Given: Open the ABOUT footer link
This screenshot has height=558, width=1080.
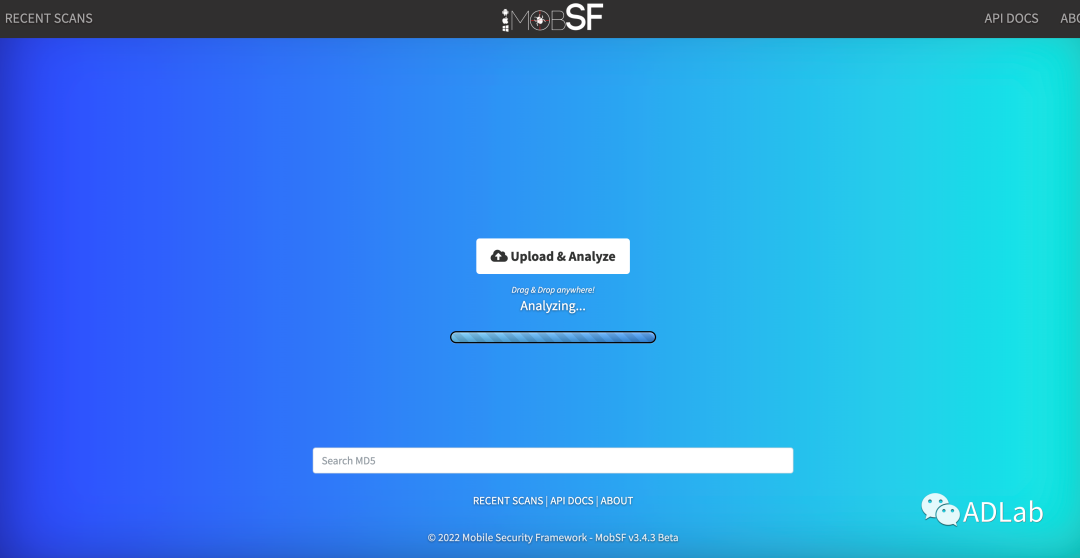Looking at the screenshot, I should click(x=616, y=501).
